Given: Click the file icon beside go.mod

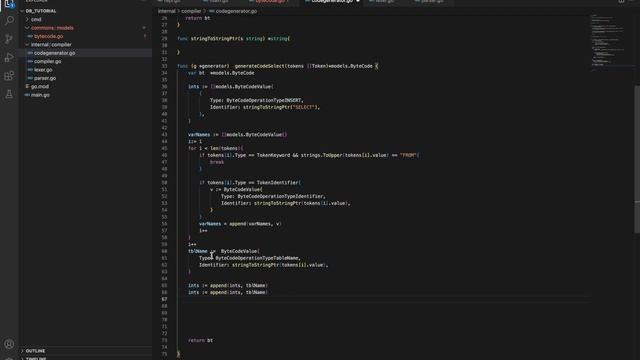Looking at the screenshot, I should click(x=27, y=87).
